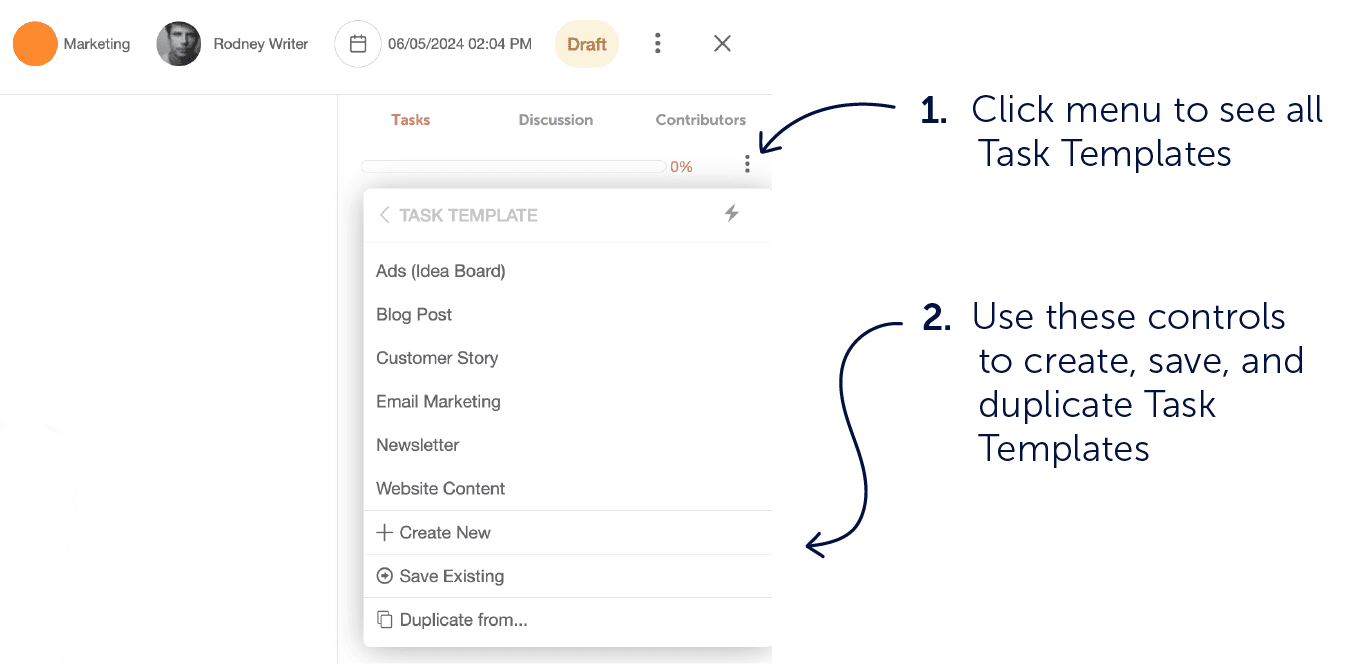Viewport: 1361px width, 666px height.
Task: Click Create New template option
Action: pyautogui.click(x=568, y=533)
